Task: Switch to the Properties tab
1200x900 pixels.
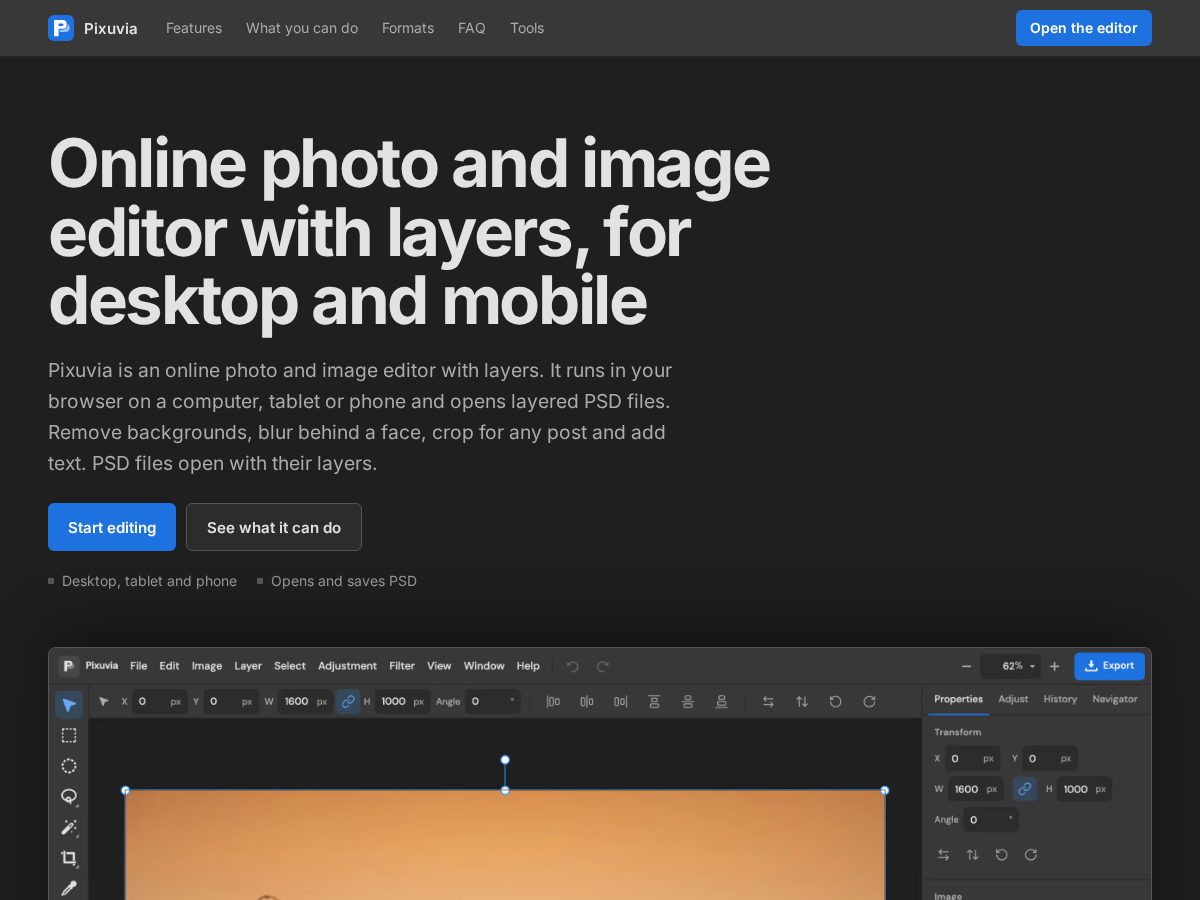Action: point(958,699)
